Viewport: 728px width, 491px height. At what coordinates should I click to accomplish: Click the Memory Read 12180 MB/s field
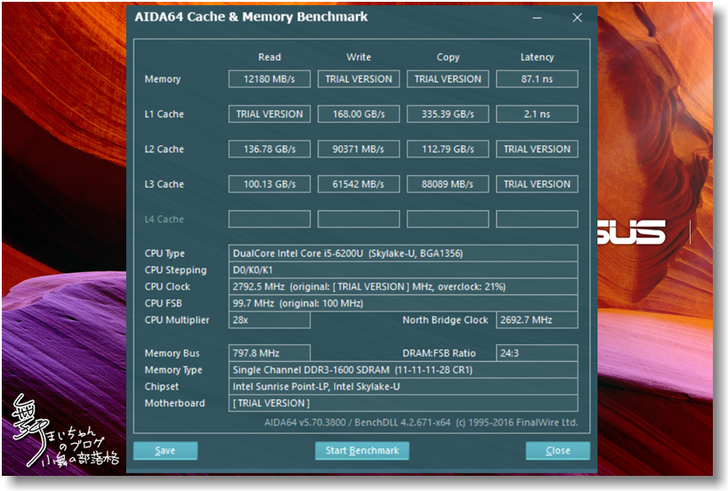(269, 79)
